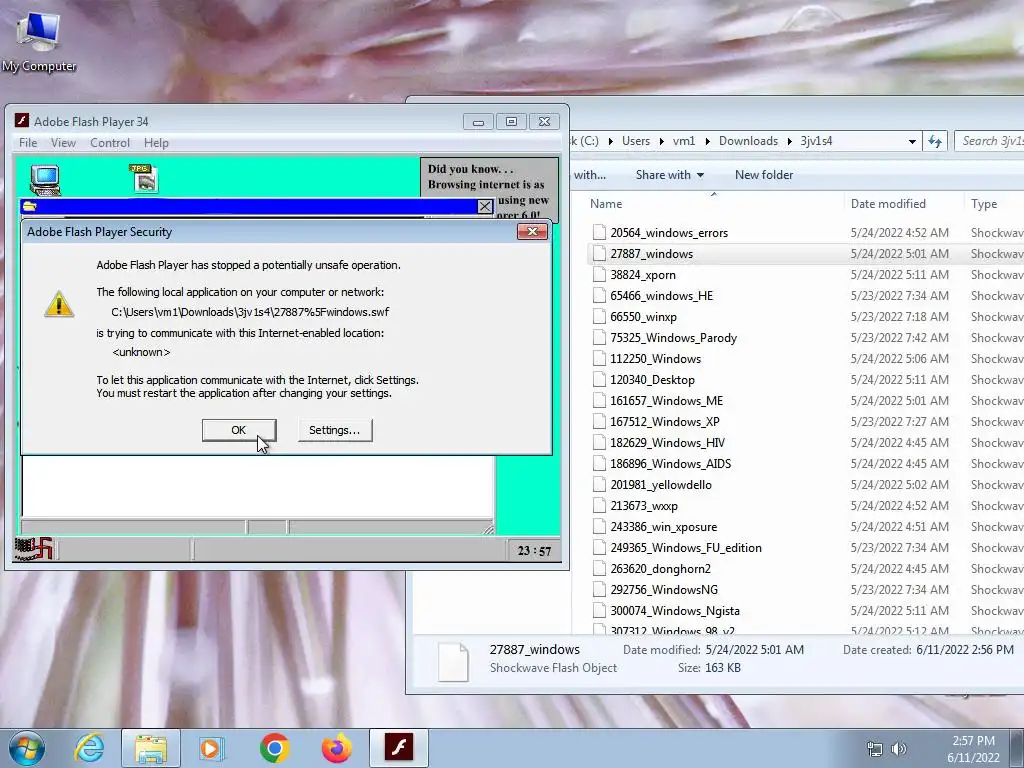Expand the arrow after vm1 breadcrumb

point(707,141)
